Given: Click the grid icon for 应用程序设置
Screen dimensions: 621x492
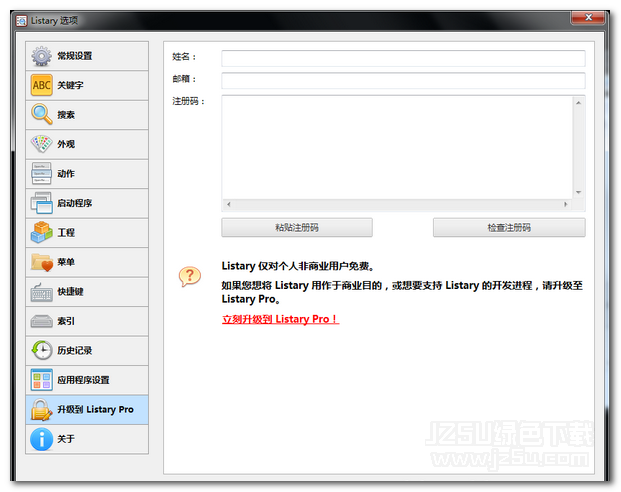Looking at the screenshot, I should click(x=42, y=379).
